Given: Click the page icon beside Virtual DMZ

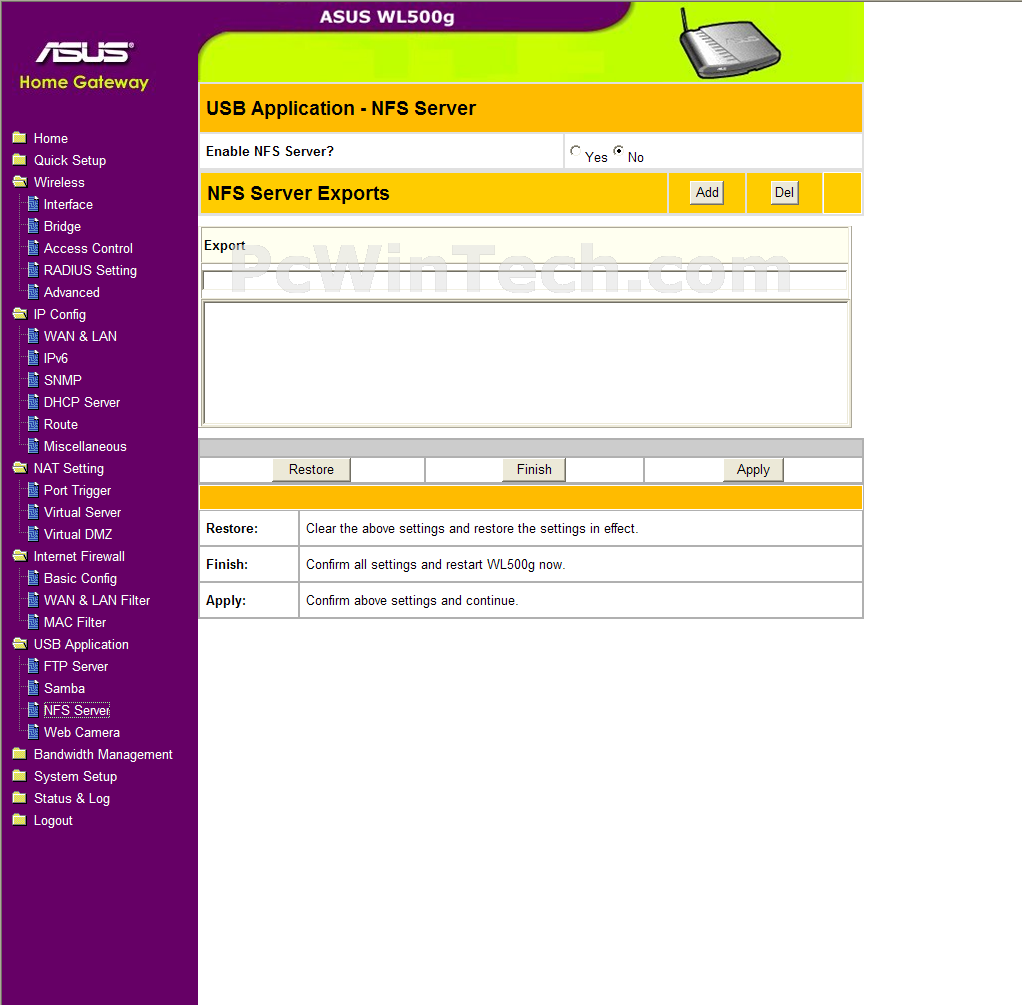Looking at the screenshot, I should click(33, 534).
